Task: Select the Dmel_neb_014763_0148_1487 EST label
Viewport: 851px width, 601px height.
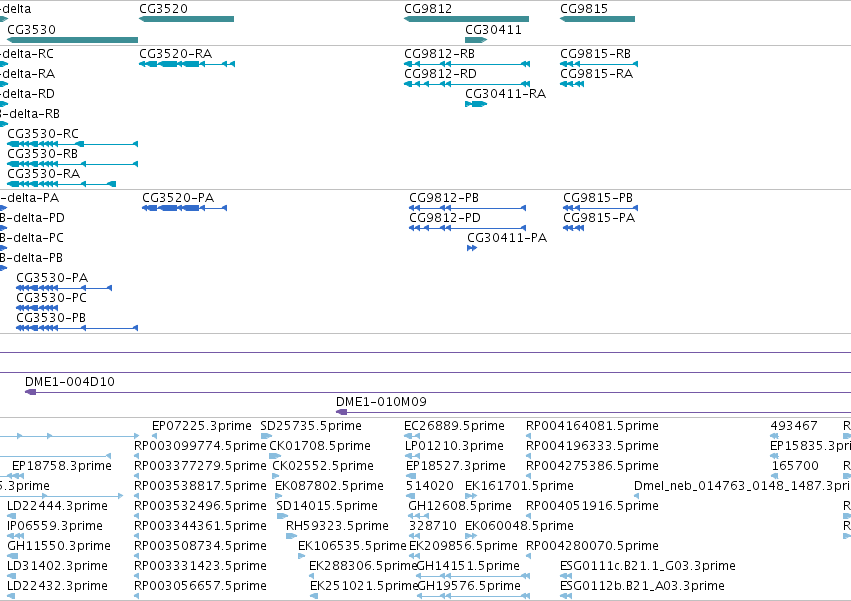Action: point(742,486)
